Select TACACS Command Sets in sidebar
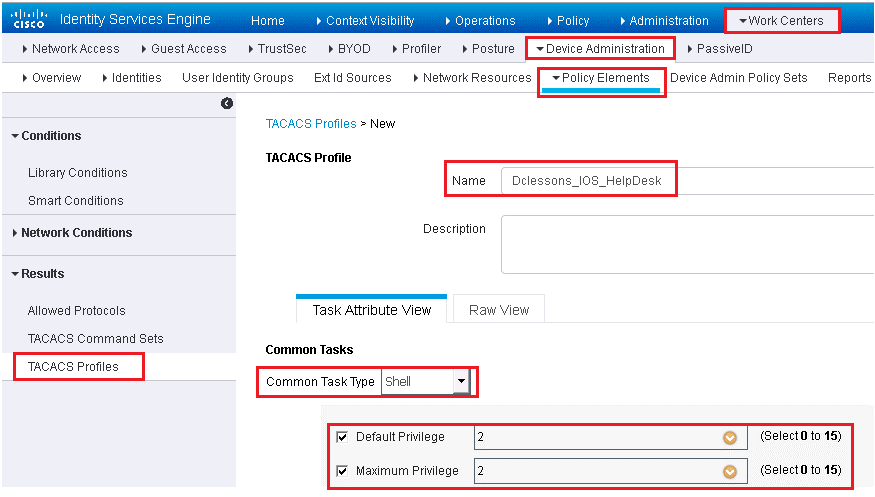This screenshot has width=875, height=497. [95, 339]
